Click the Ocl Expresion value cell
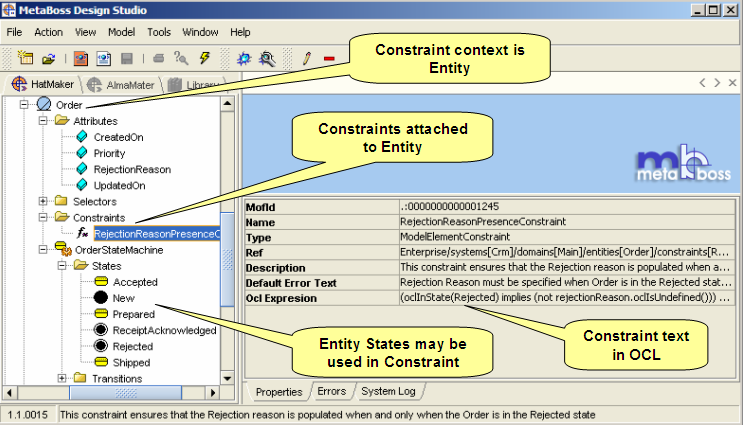 [x=567, y=298]
